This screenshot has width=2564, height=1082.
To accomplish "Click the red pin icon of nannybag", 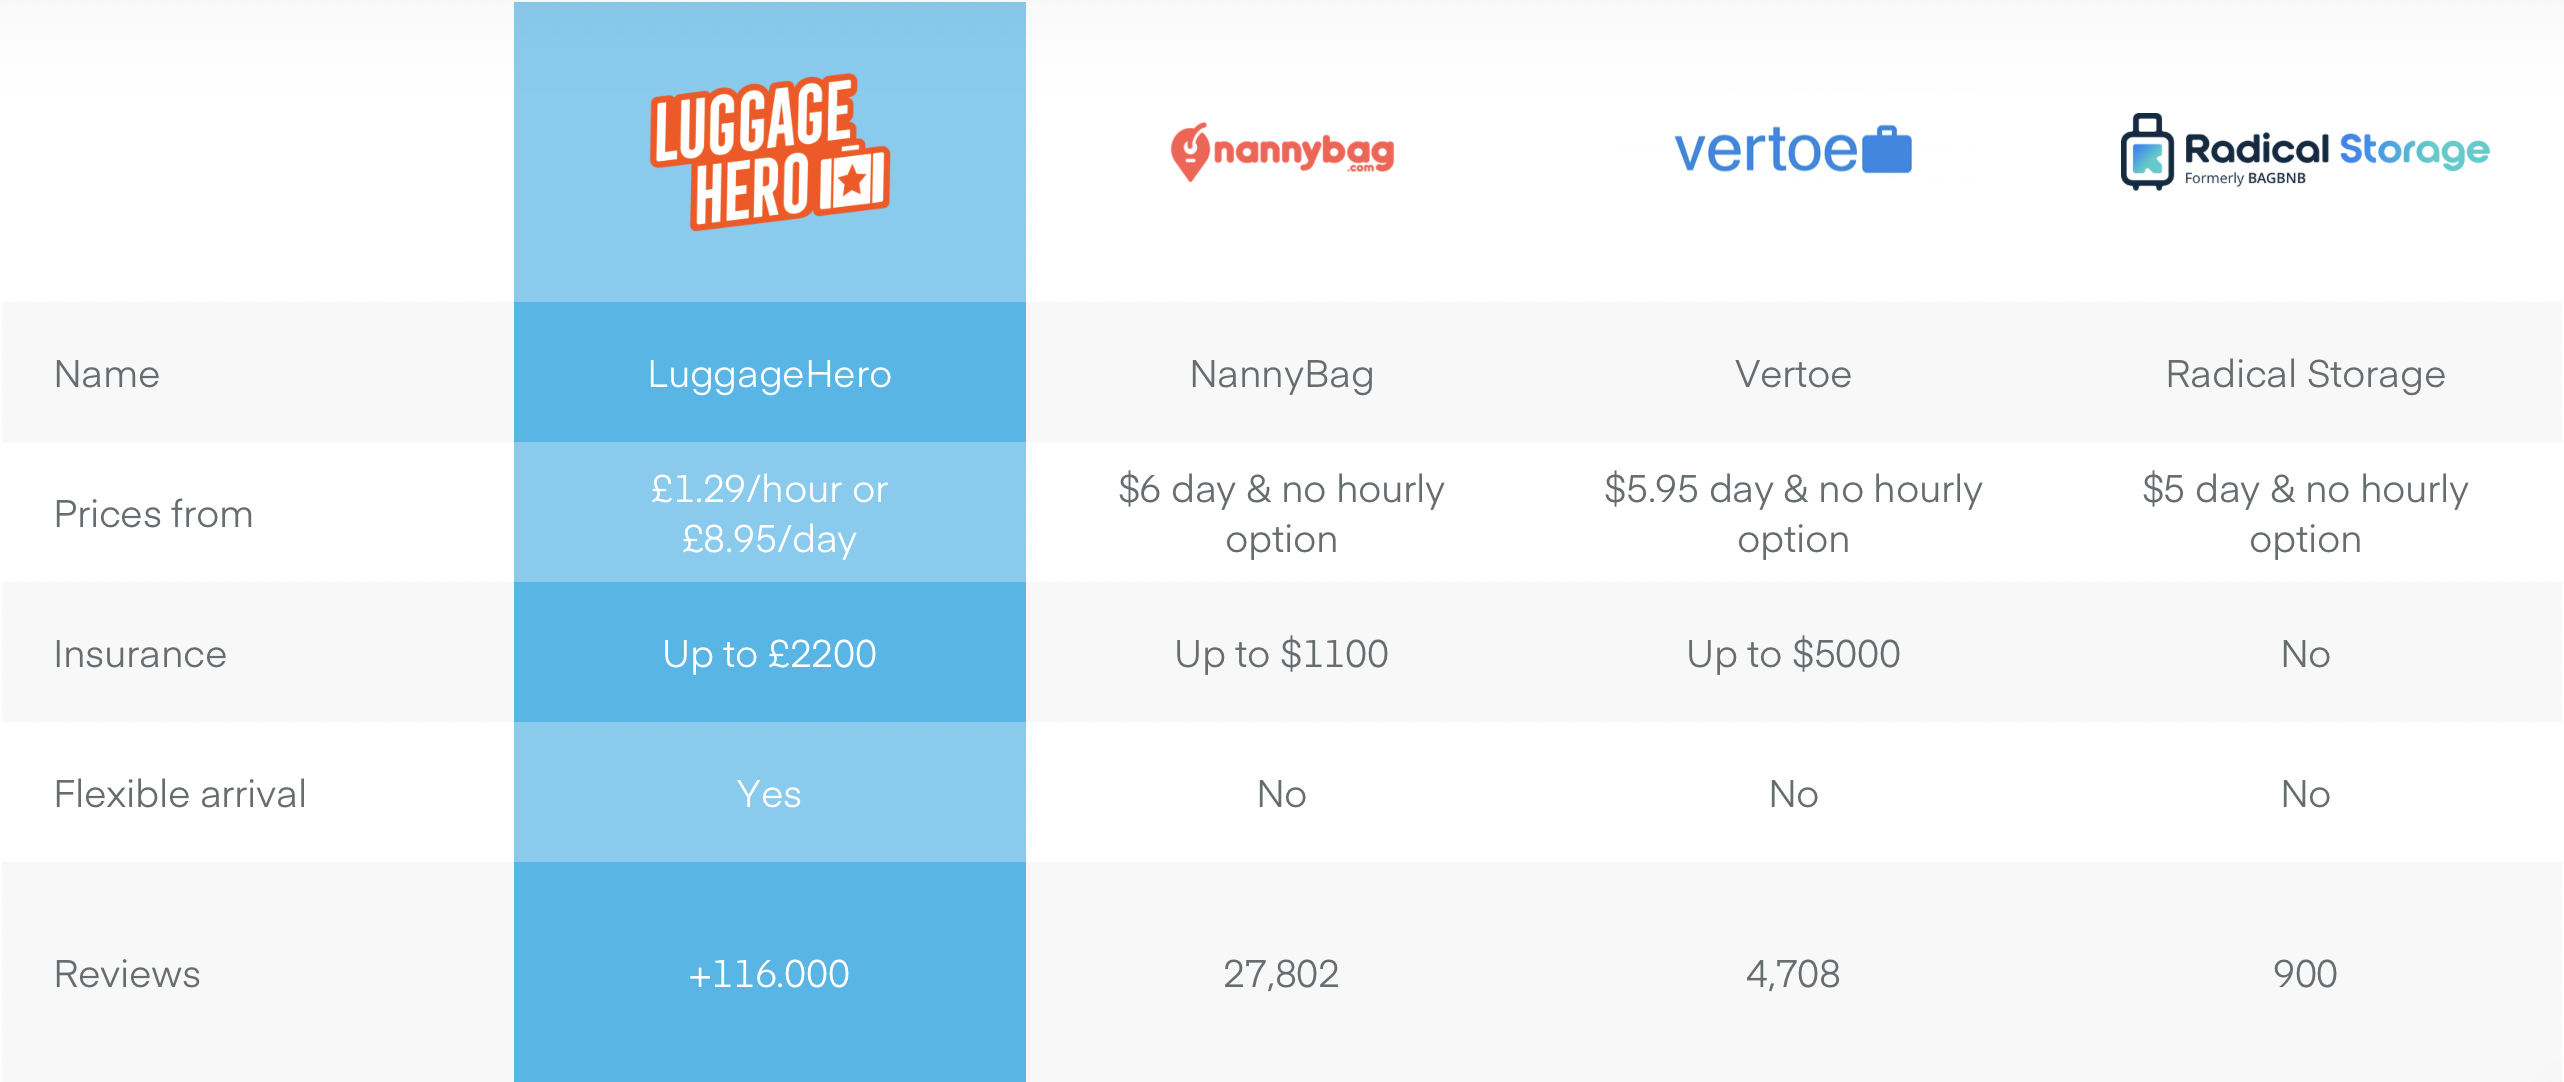I will 1190,152.
